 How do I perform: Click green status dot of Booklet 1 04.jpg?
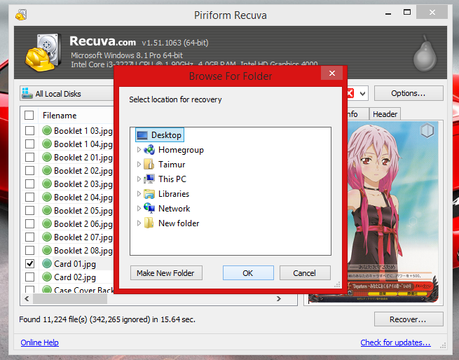pyautogui.click(x=47, y=144)
